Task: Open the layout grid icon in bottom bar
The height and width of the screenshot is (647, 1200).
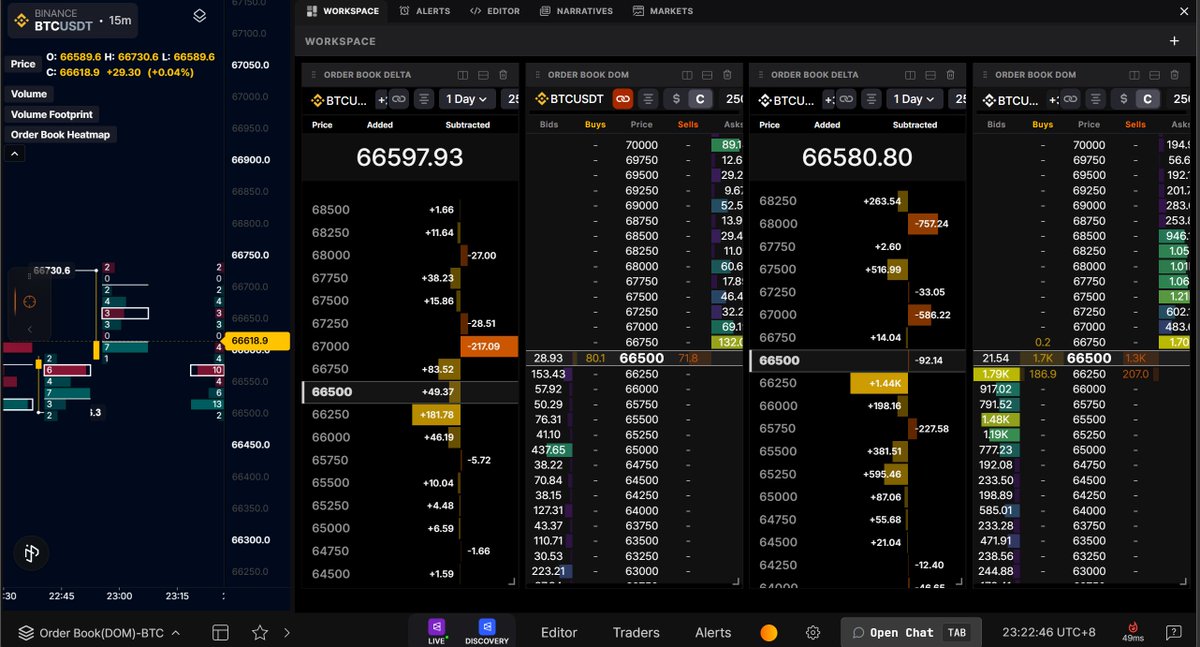Action: coord(220,632)
